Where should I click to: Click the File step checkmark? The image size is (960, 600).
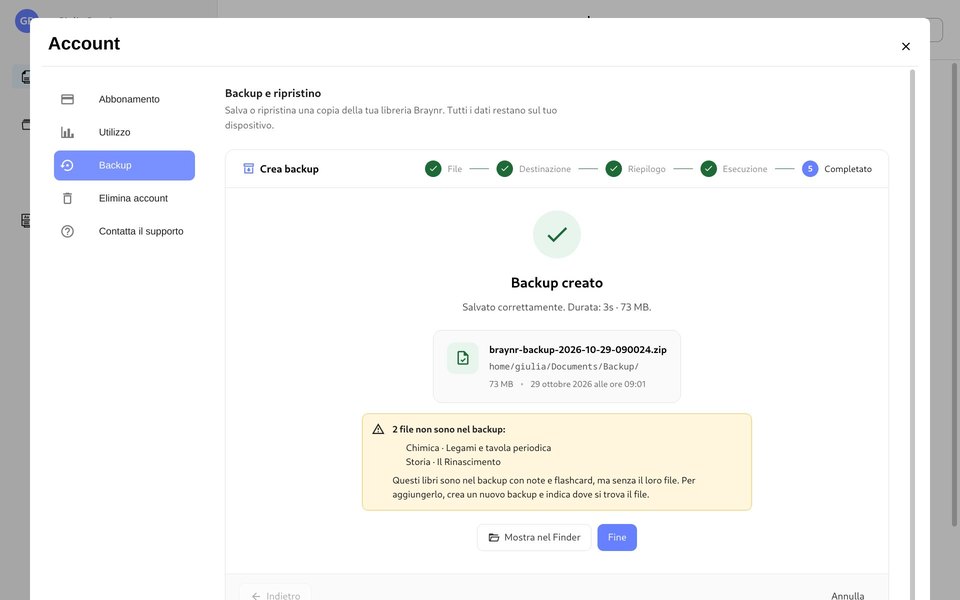point(433,168)
